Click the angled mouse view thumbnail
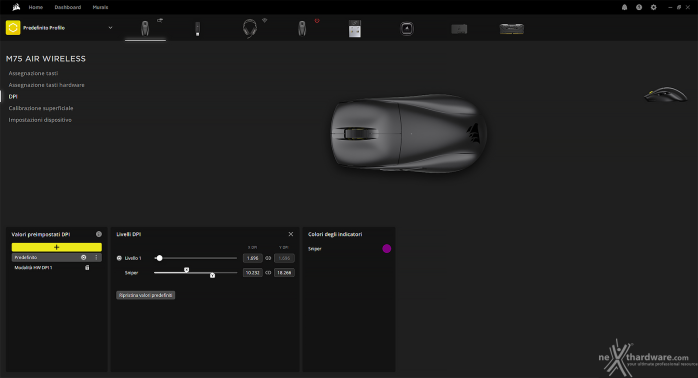This screenshot has width=698, height=378. click(666, 94)
